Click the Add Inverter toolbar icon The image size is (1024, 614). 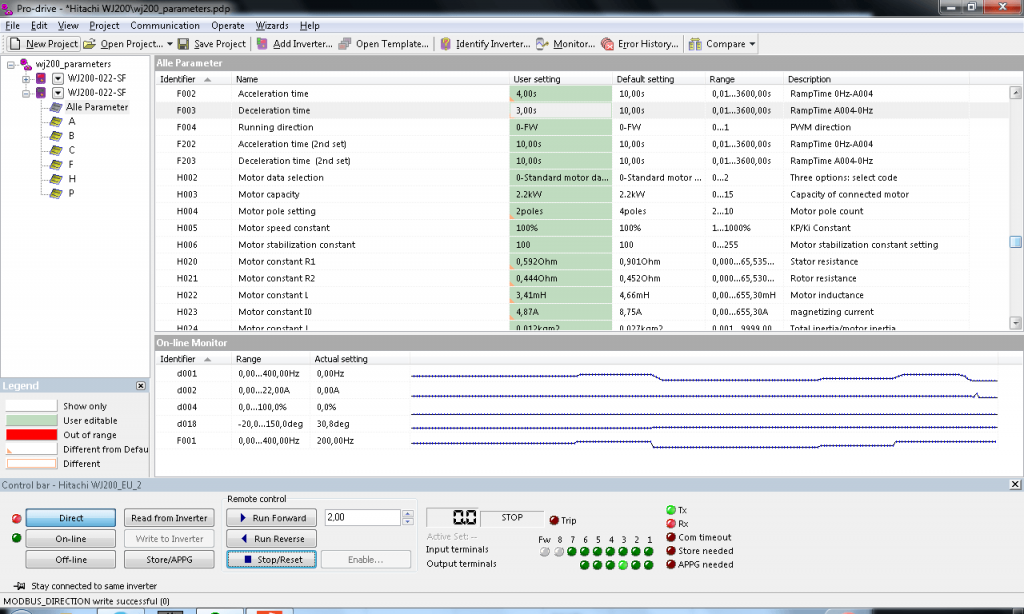(x=263, y=44)
